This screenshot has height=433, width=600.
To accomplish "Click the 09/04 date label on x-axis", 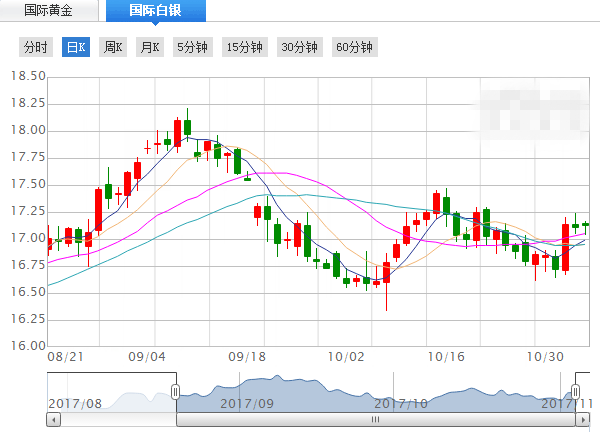I will (146, 356).
